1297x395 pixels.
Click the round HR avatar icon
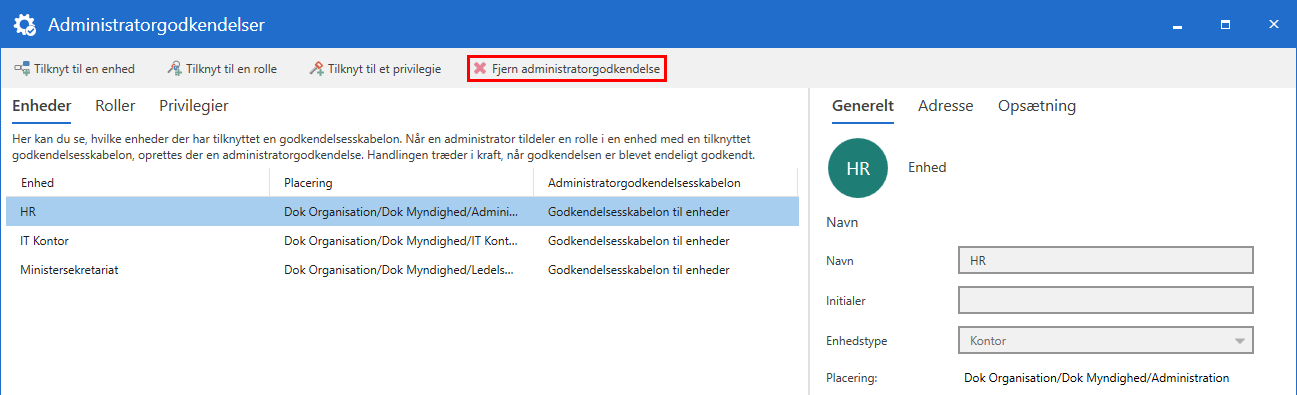click(858, 168)
